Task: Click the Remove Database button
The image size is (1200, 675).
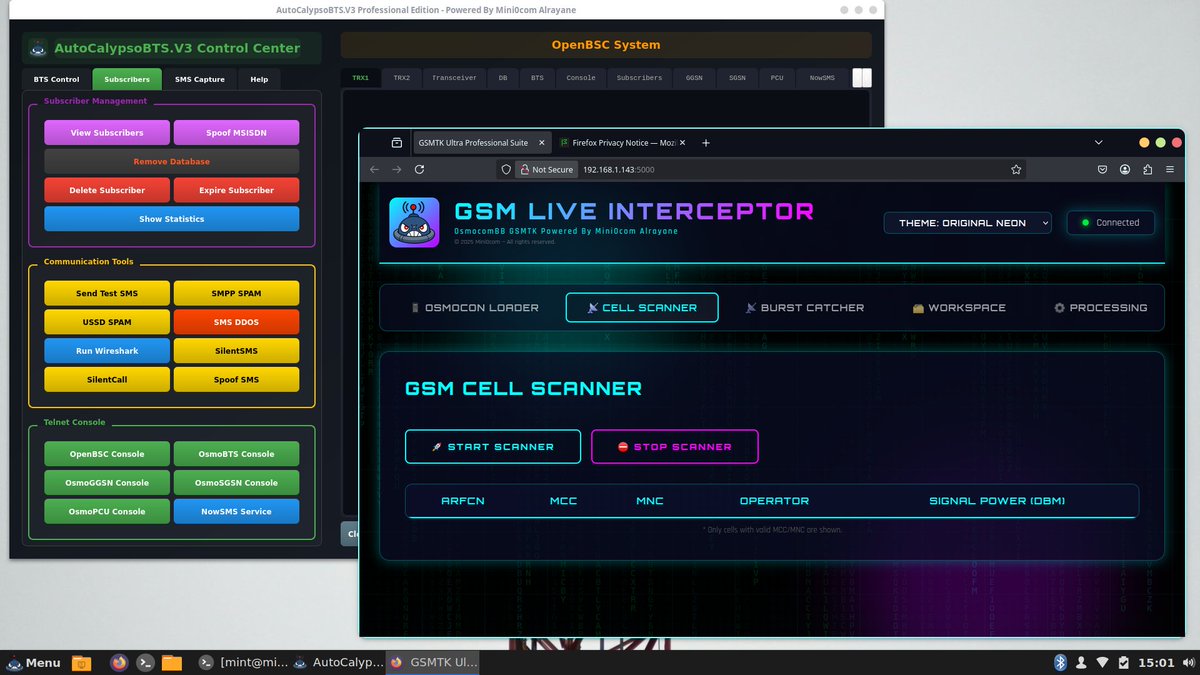Action: 172,161
